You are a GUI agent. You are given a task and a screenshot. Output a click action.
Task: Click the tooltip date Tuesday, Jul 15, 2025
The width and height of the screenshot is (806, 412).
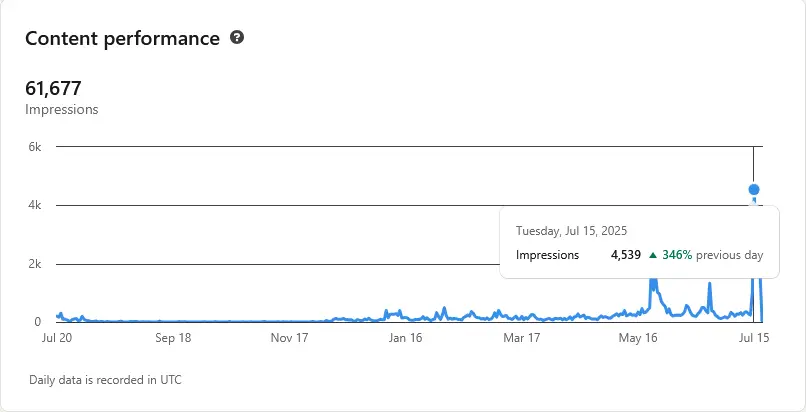point(572,231)
